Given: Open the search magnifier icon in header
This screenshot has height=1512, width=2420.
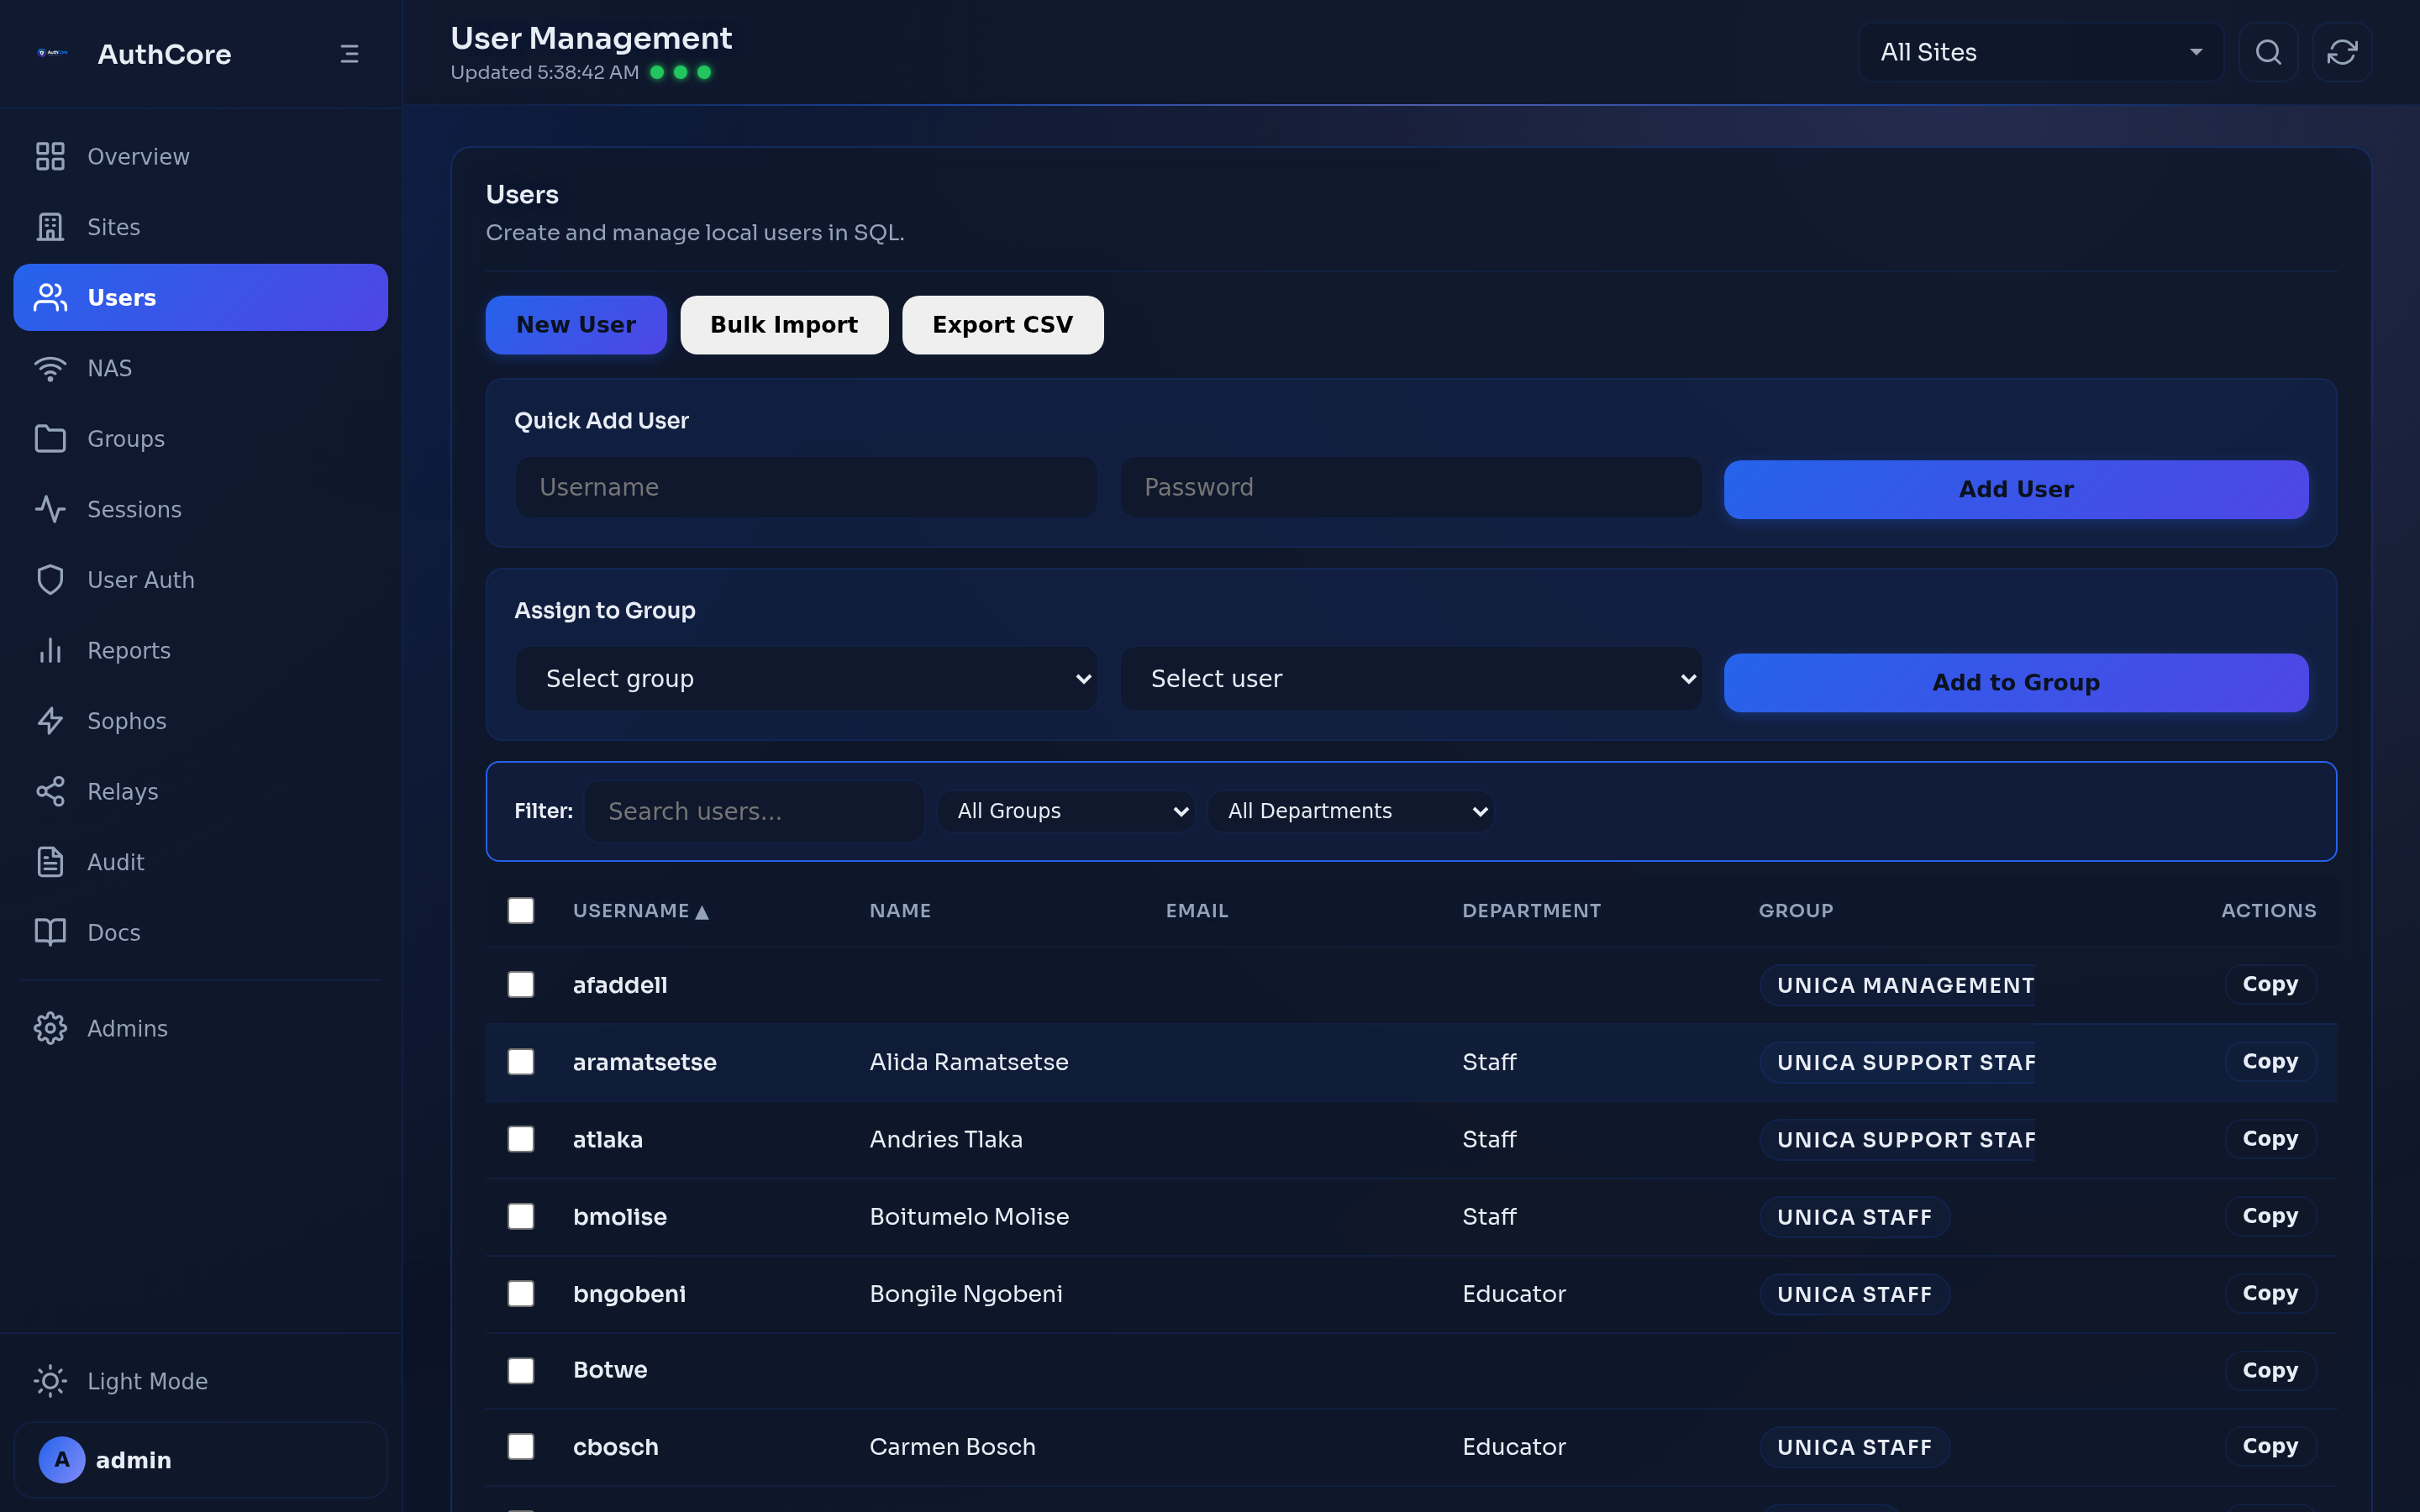Looking at the screenshot, I should coord(2268,52).
